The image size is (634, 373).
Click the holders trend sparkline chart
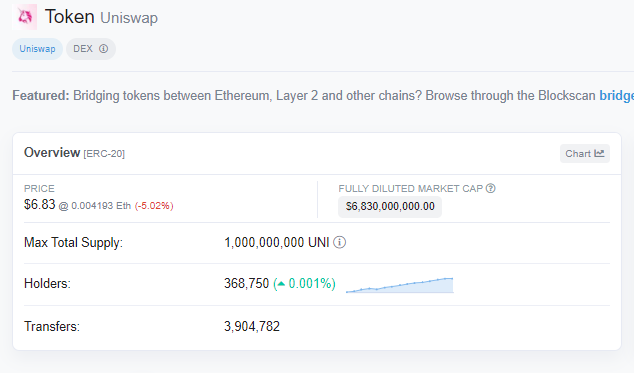coord(399,285)
